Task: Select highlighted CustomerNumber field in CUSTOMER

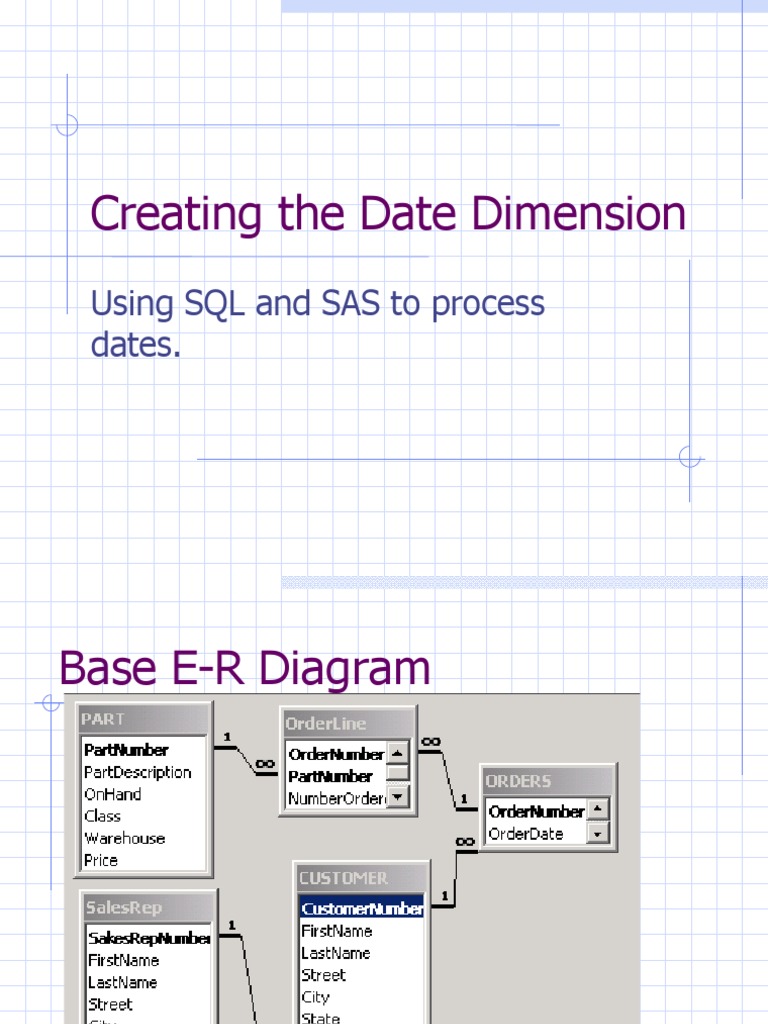Action: click(x=362, y=908)
